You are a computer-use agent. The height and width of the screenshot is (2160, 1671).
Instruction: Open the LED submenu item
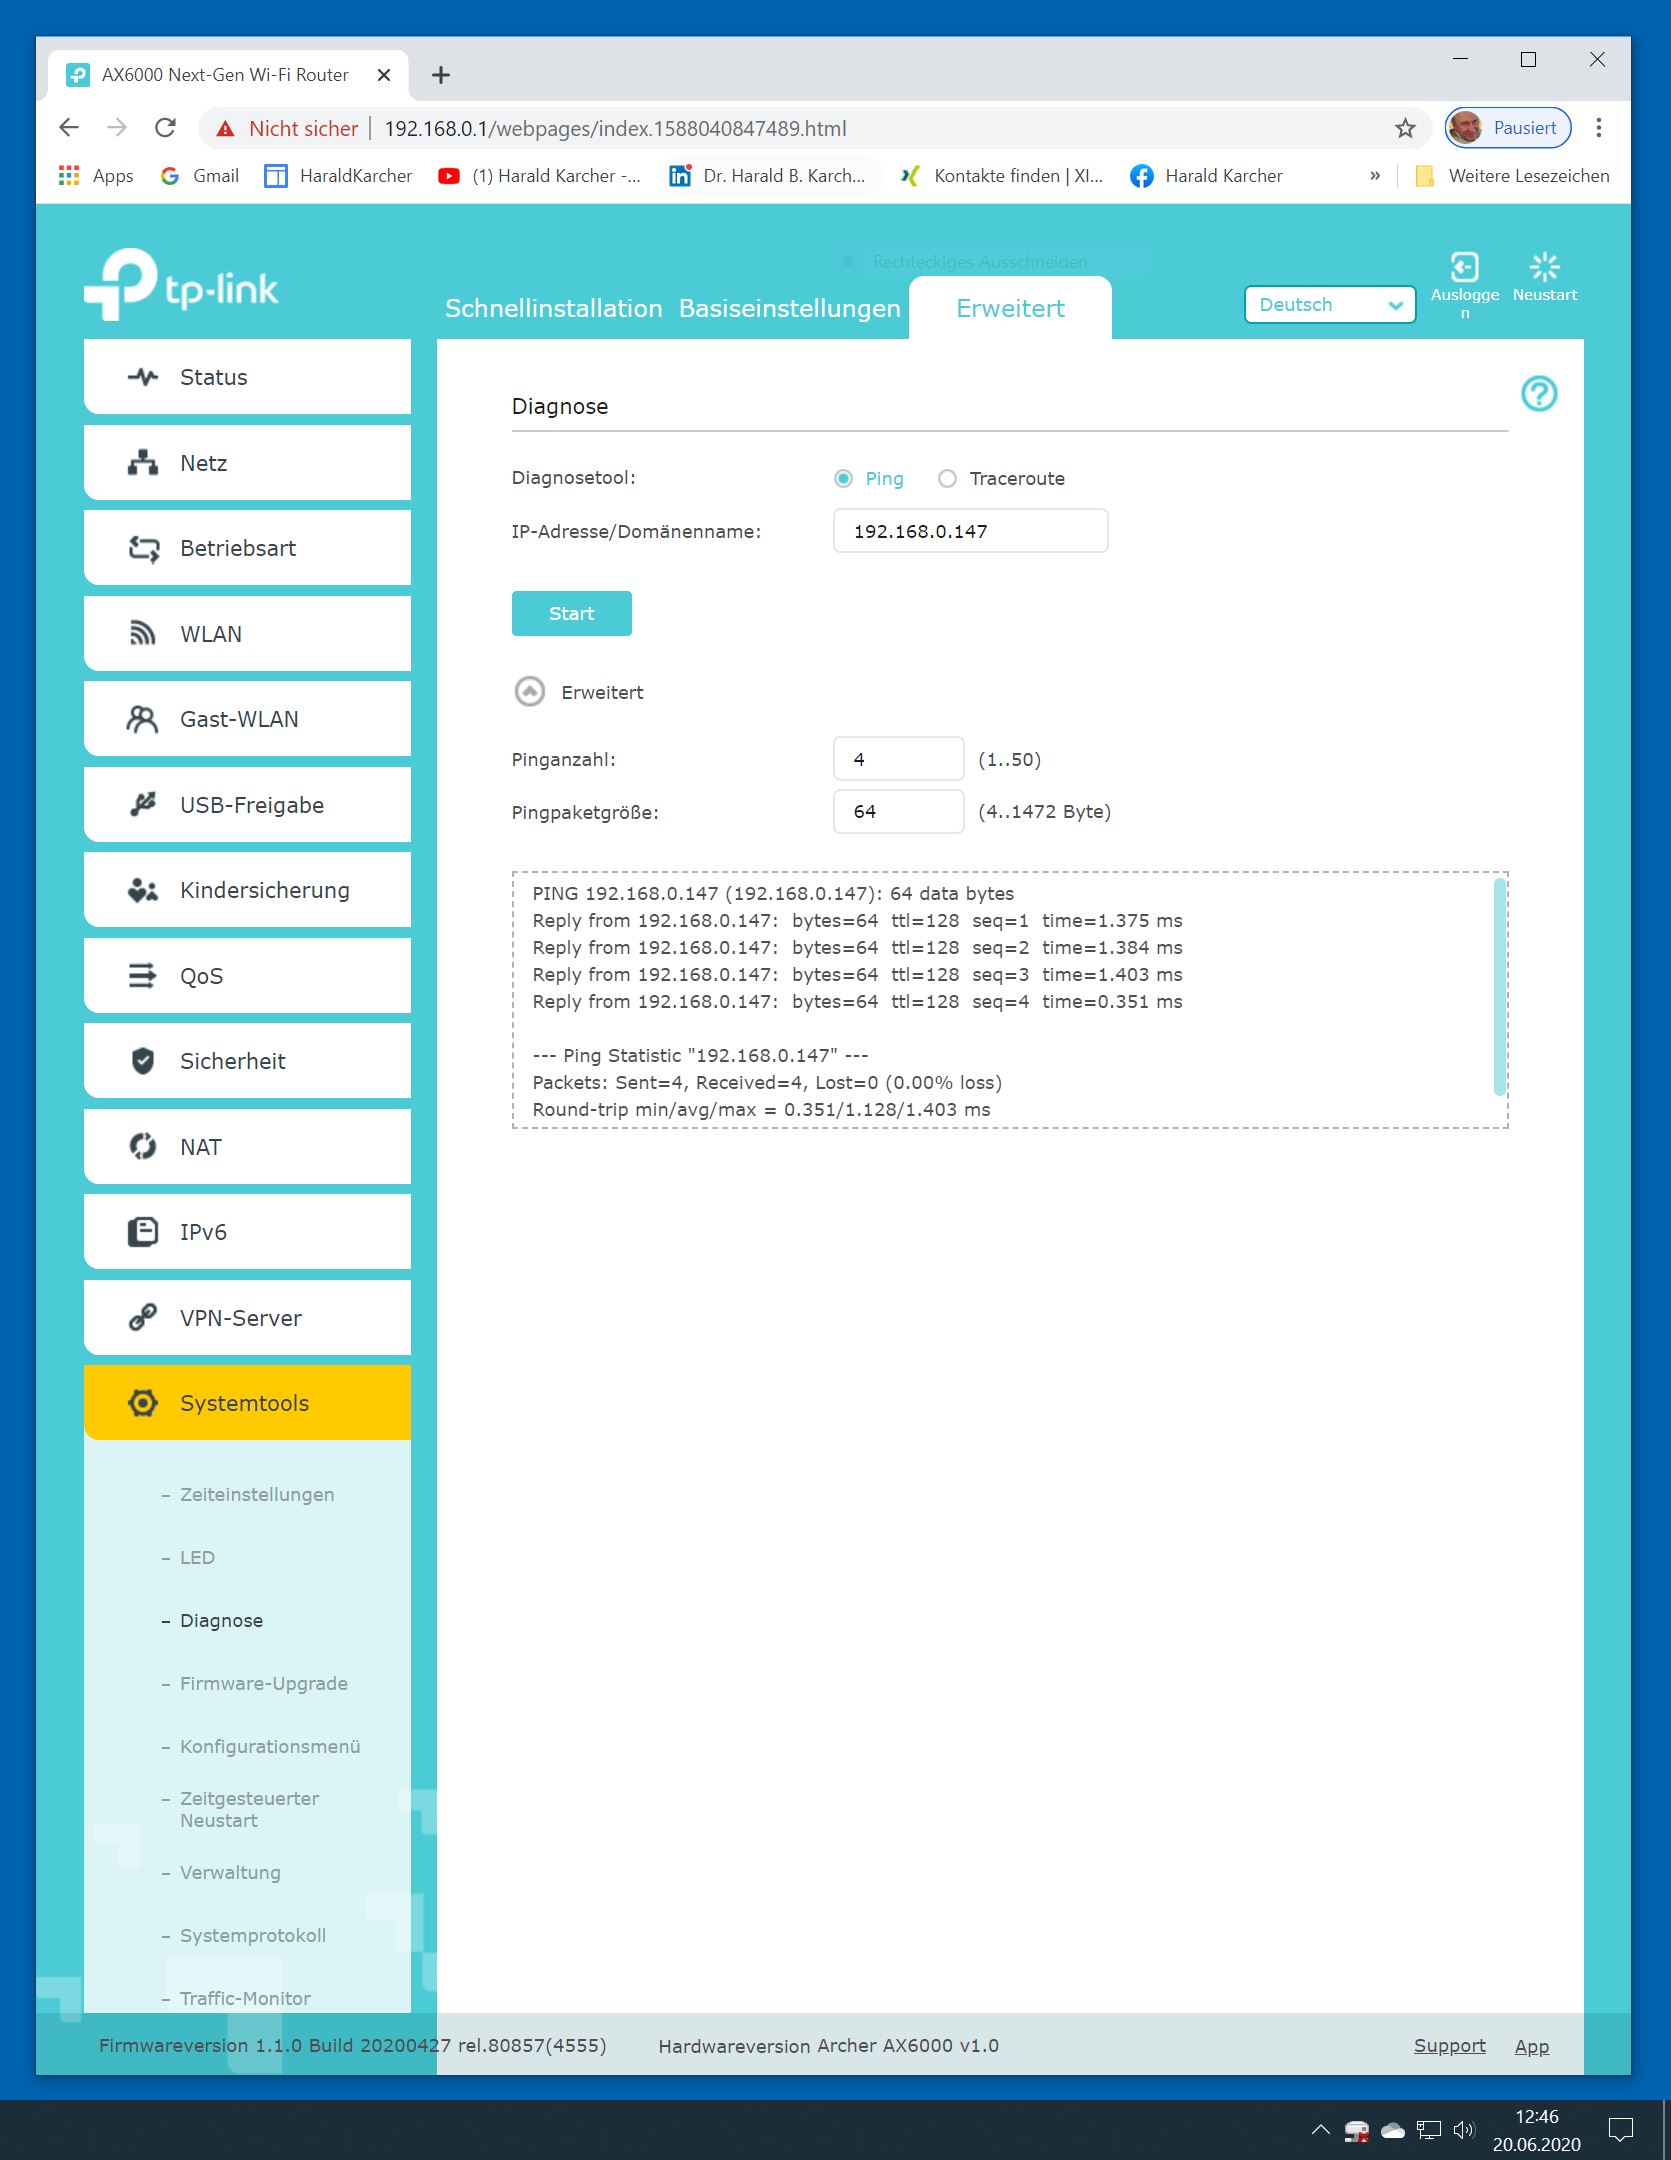coord(197,1558)
